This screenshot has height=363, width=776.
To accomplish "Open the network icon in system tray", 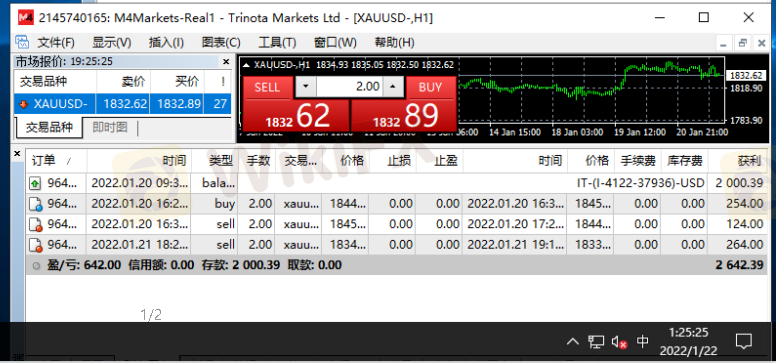I will pyautogui.click(x=596, y=342).
